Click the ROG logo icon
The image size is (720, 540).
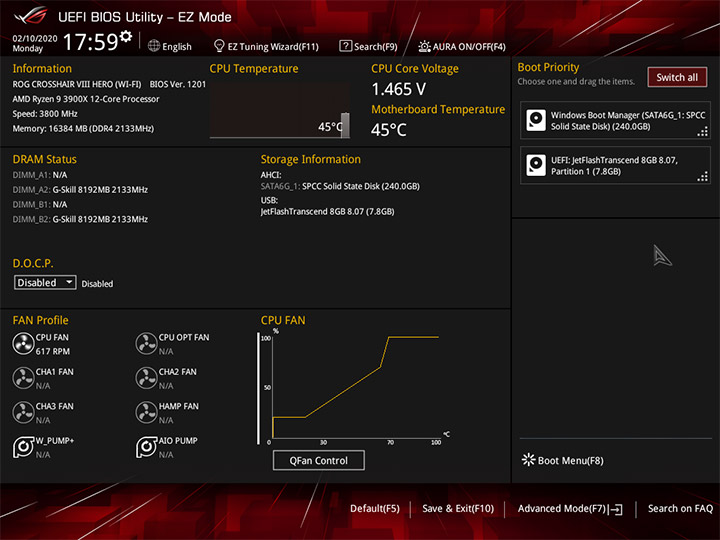30,16
